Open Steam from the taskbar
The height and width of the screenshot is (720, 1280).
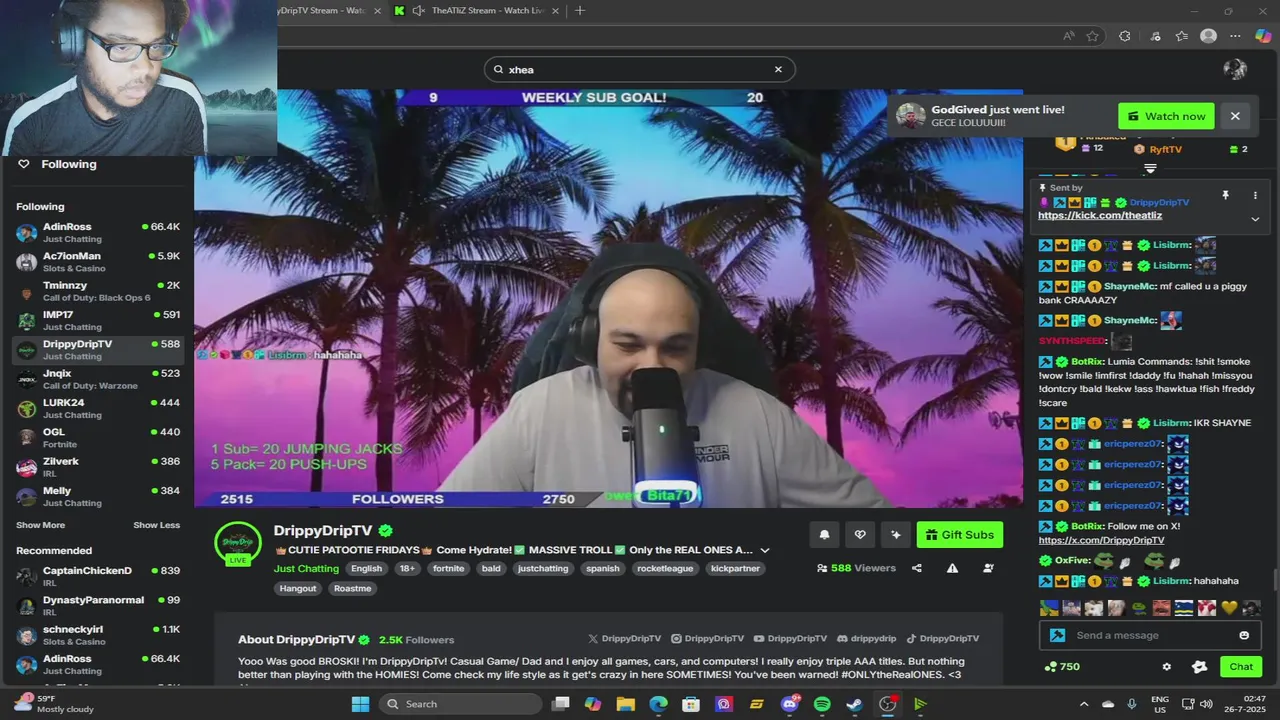tap(854, 704)
